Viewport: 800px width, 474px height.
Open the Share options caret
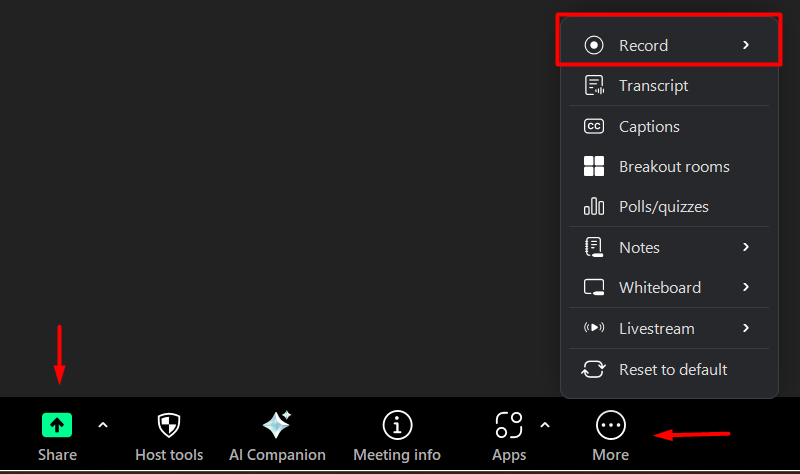point(103,425)
